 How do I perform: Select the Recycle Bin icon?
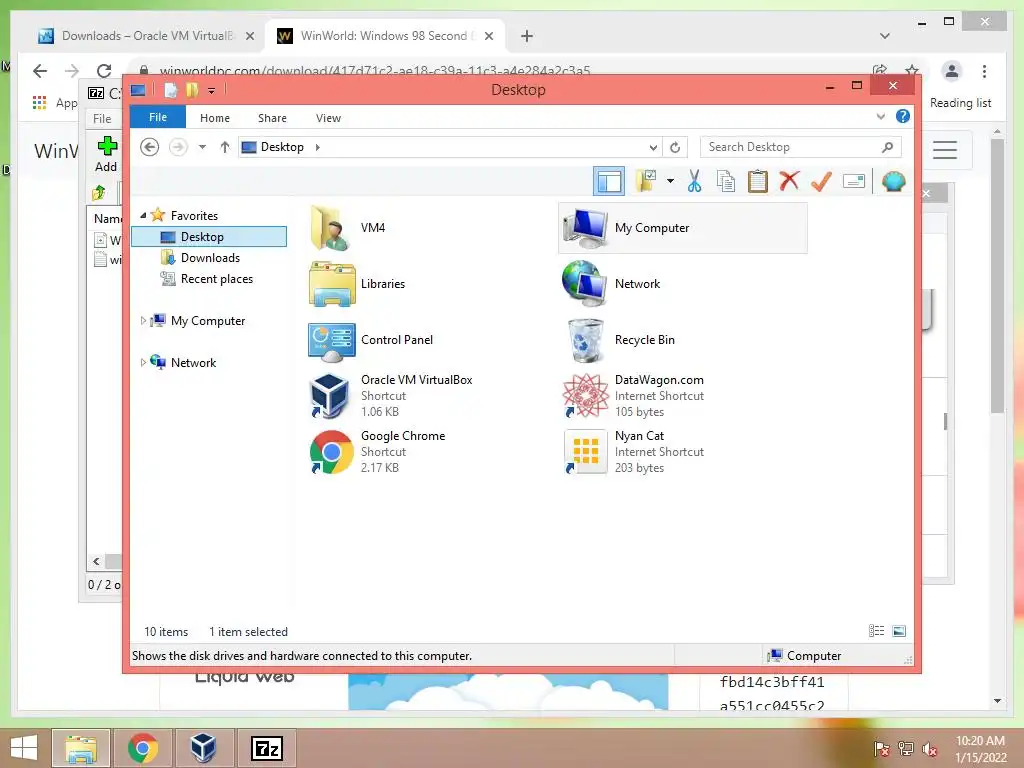585,340
